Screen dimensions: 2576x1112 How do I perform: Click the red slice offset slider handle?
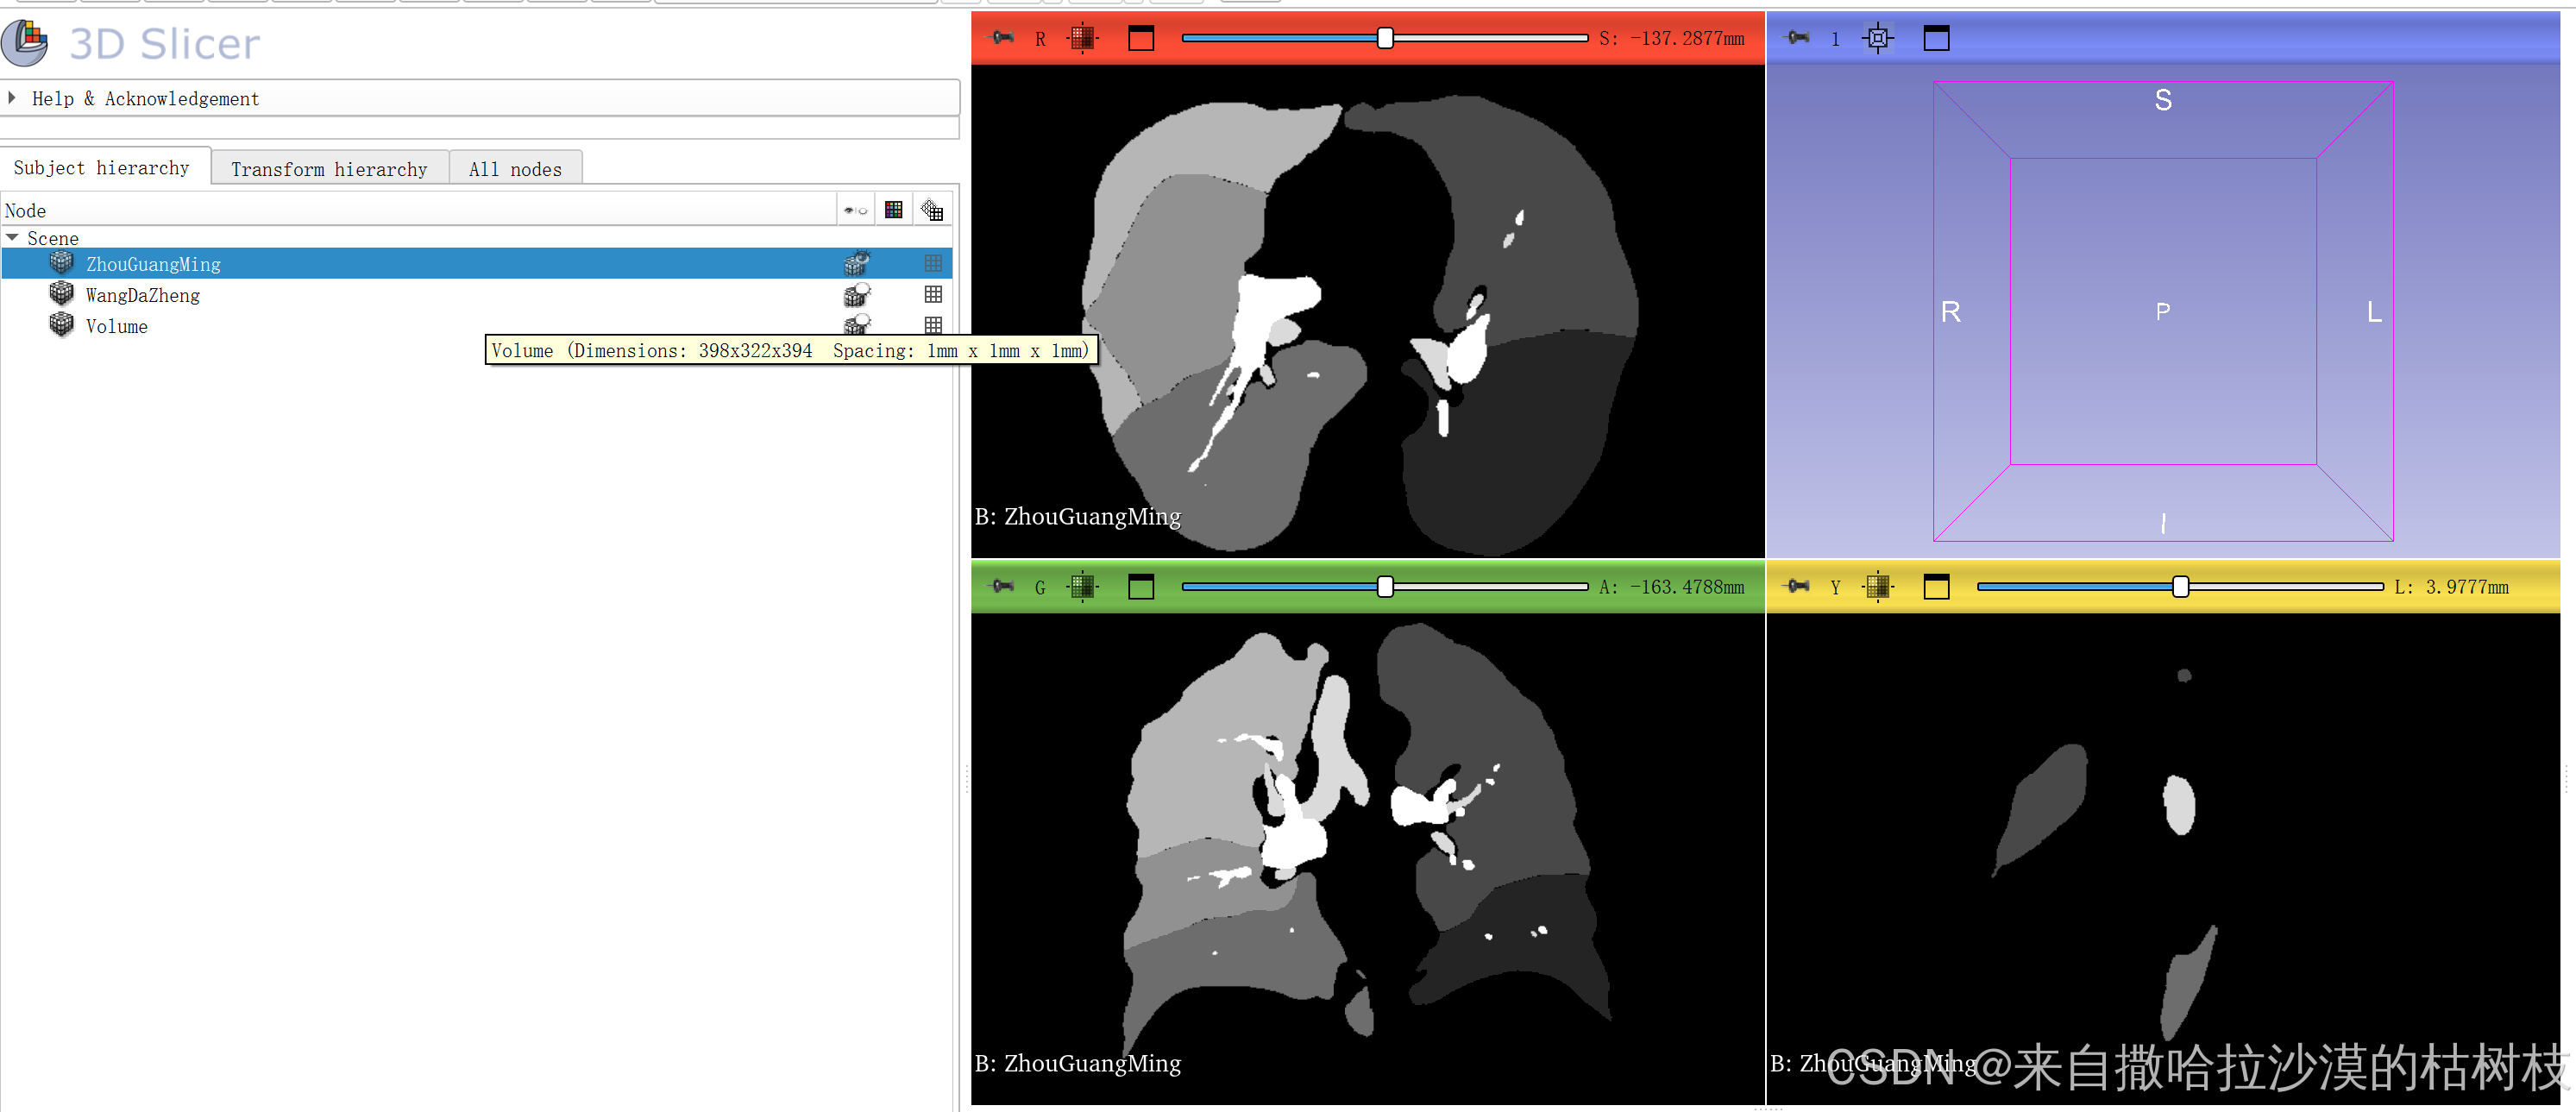[x=1385, y=38]
